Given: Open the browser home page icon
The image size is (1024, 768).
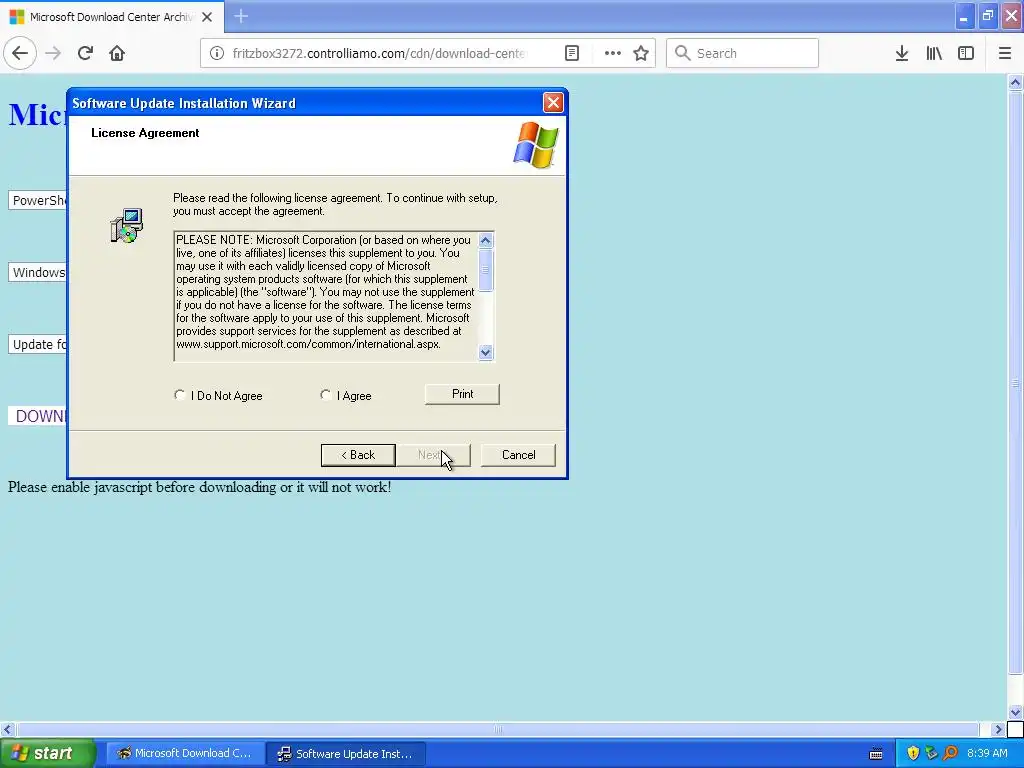Looking at the screenshot, I should coord(117,53).
